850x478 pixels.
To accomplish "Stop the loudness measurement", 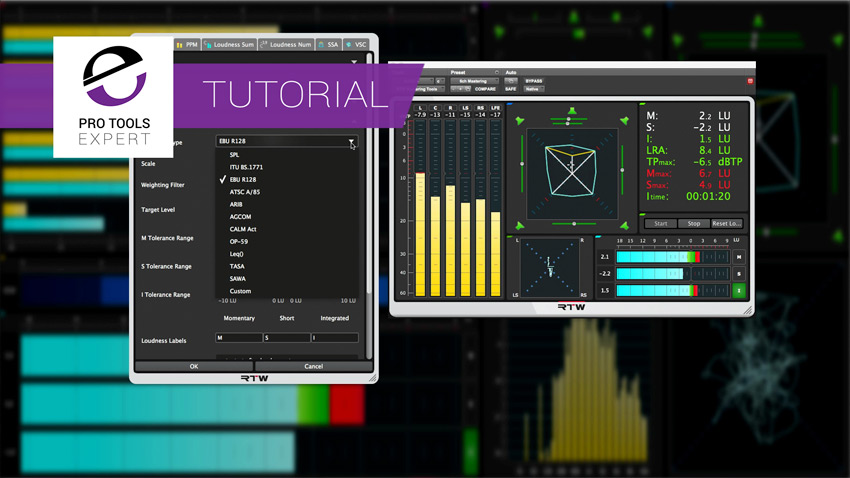I will click(694, 223).
